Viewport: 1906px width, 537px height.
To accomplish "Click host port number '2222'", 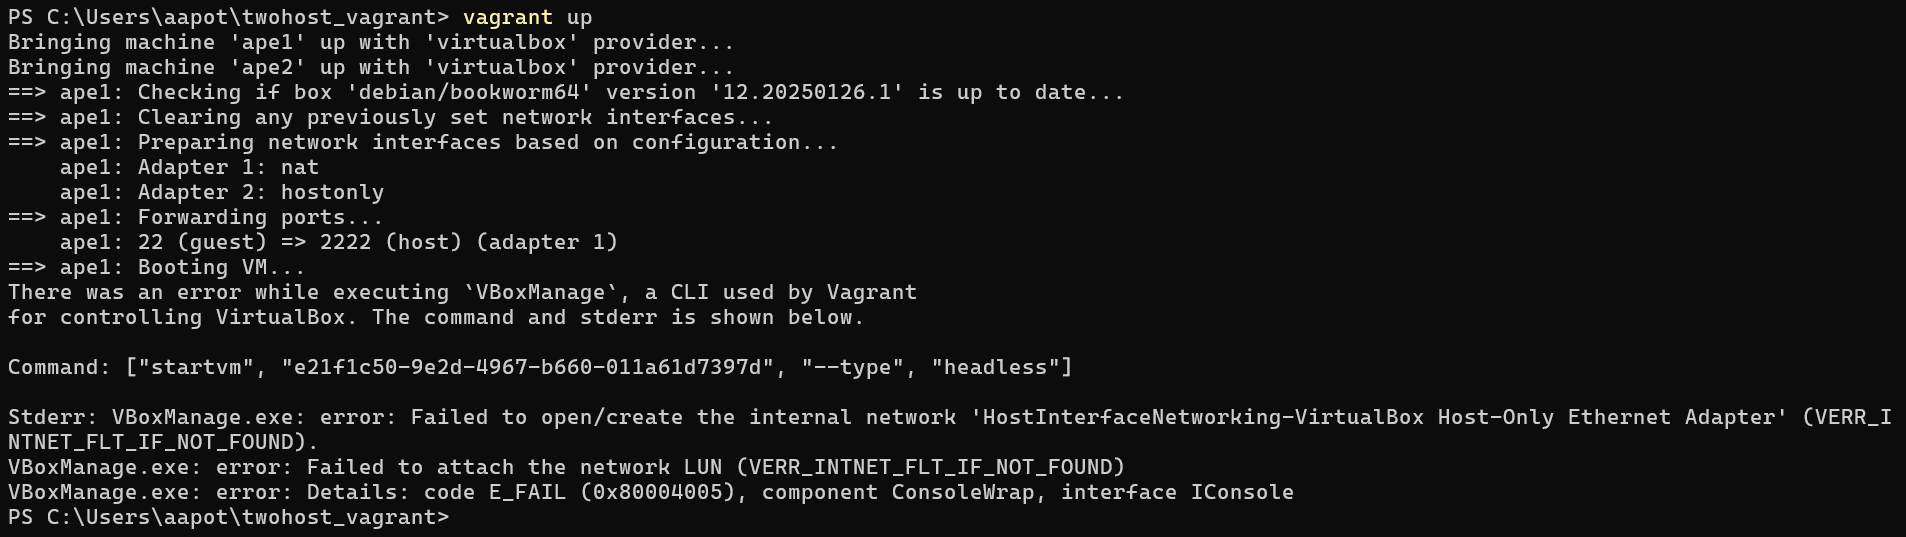I will (x=345, y=242).
